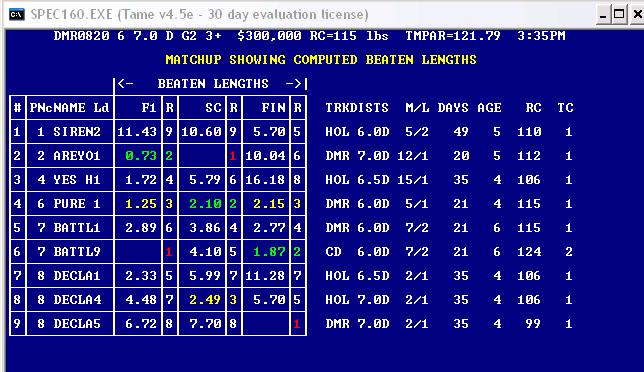Click the yellow 2.49 SC value
The height and width of the screenshot is (372, 644).
(205, 300)
